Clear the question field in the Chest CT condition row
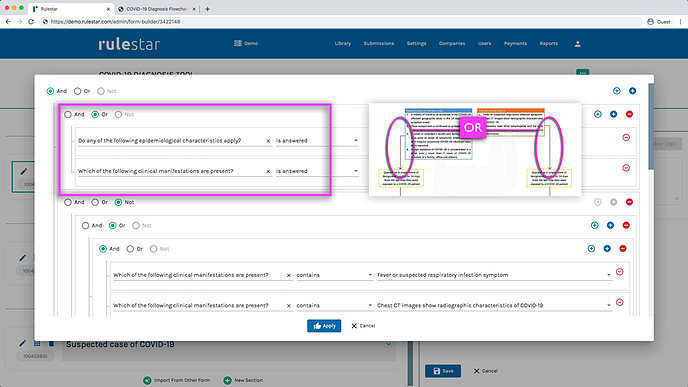Image resolution: width=688 pixels, height=387 pixels. 289,305
